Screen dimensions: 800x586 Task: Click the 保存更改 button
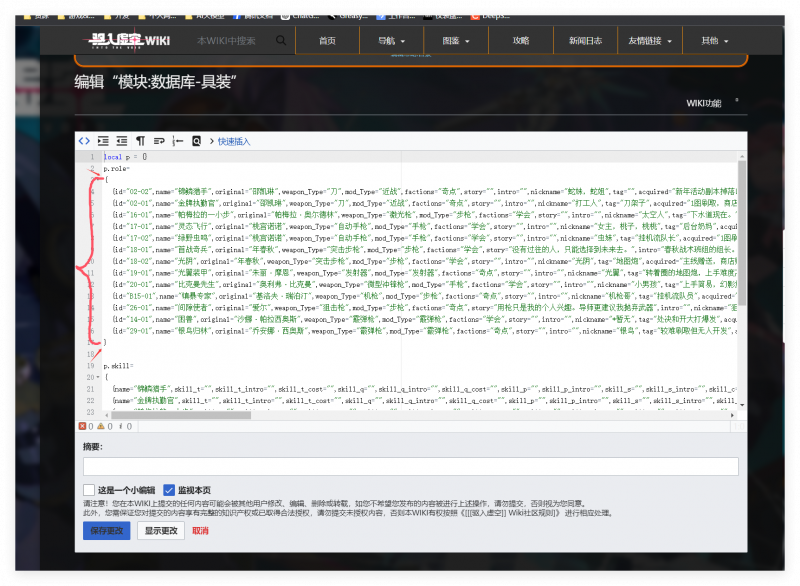[107, 530]
